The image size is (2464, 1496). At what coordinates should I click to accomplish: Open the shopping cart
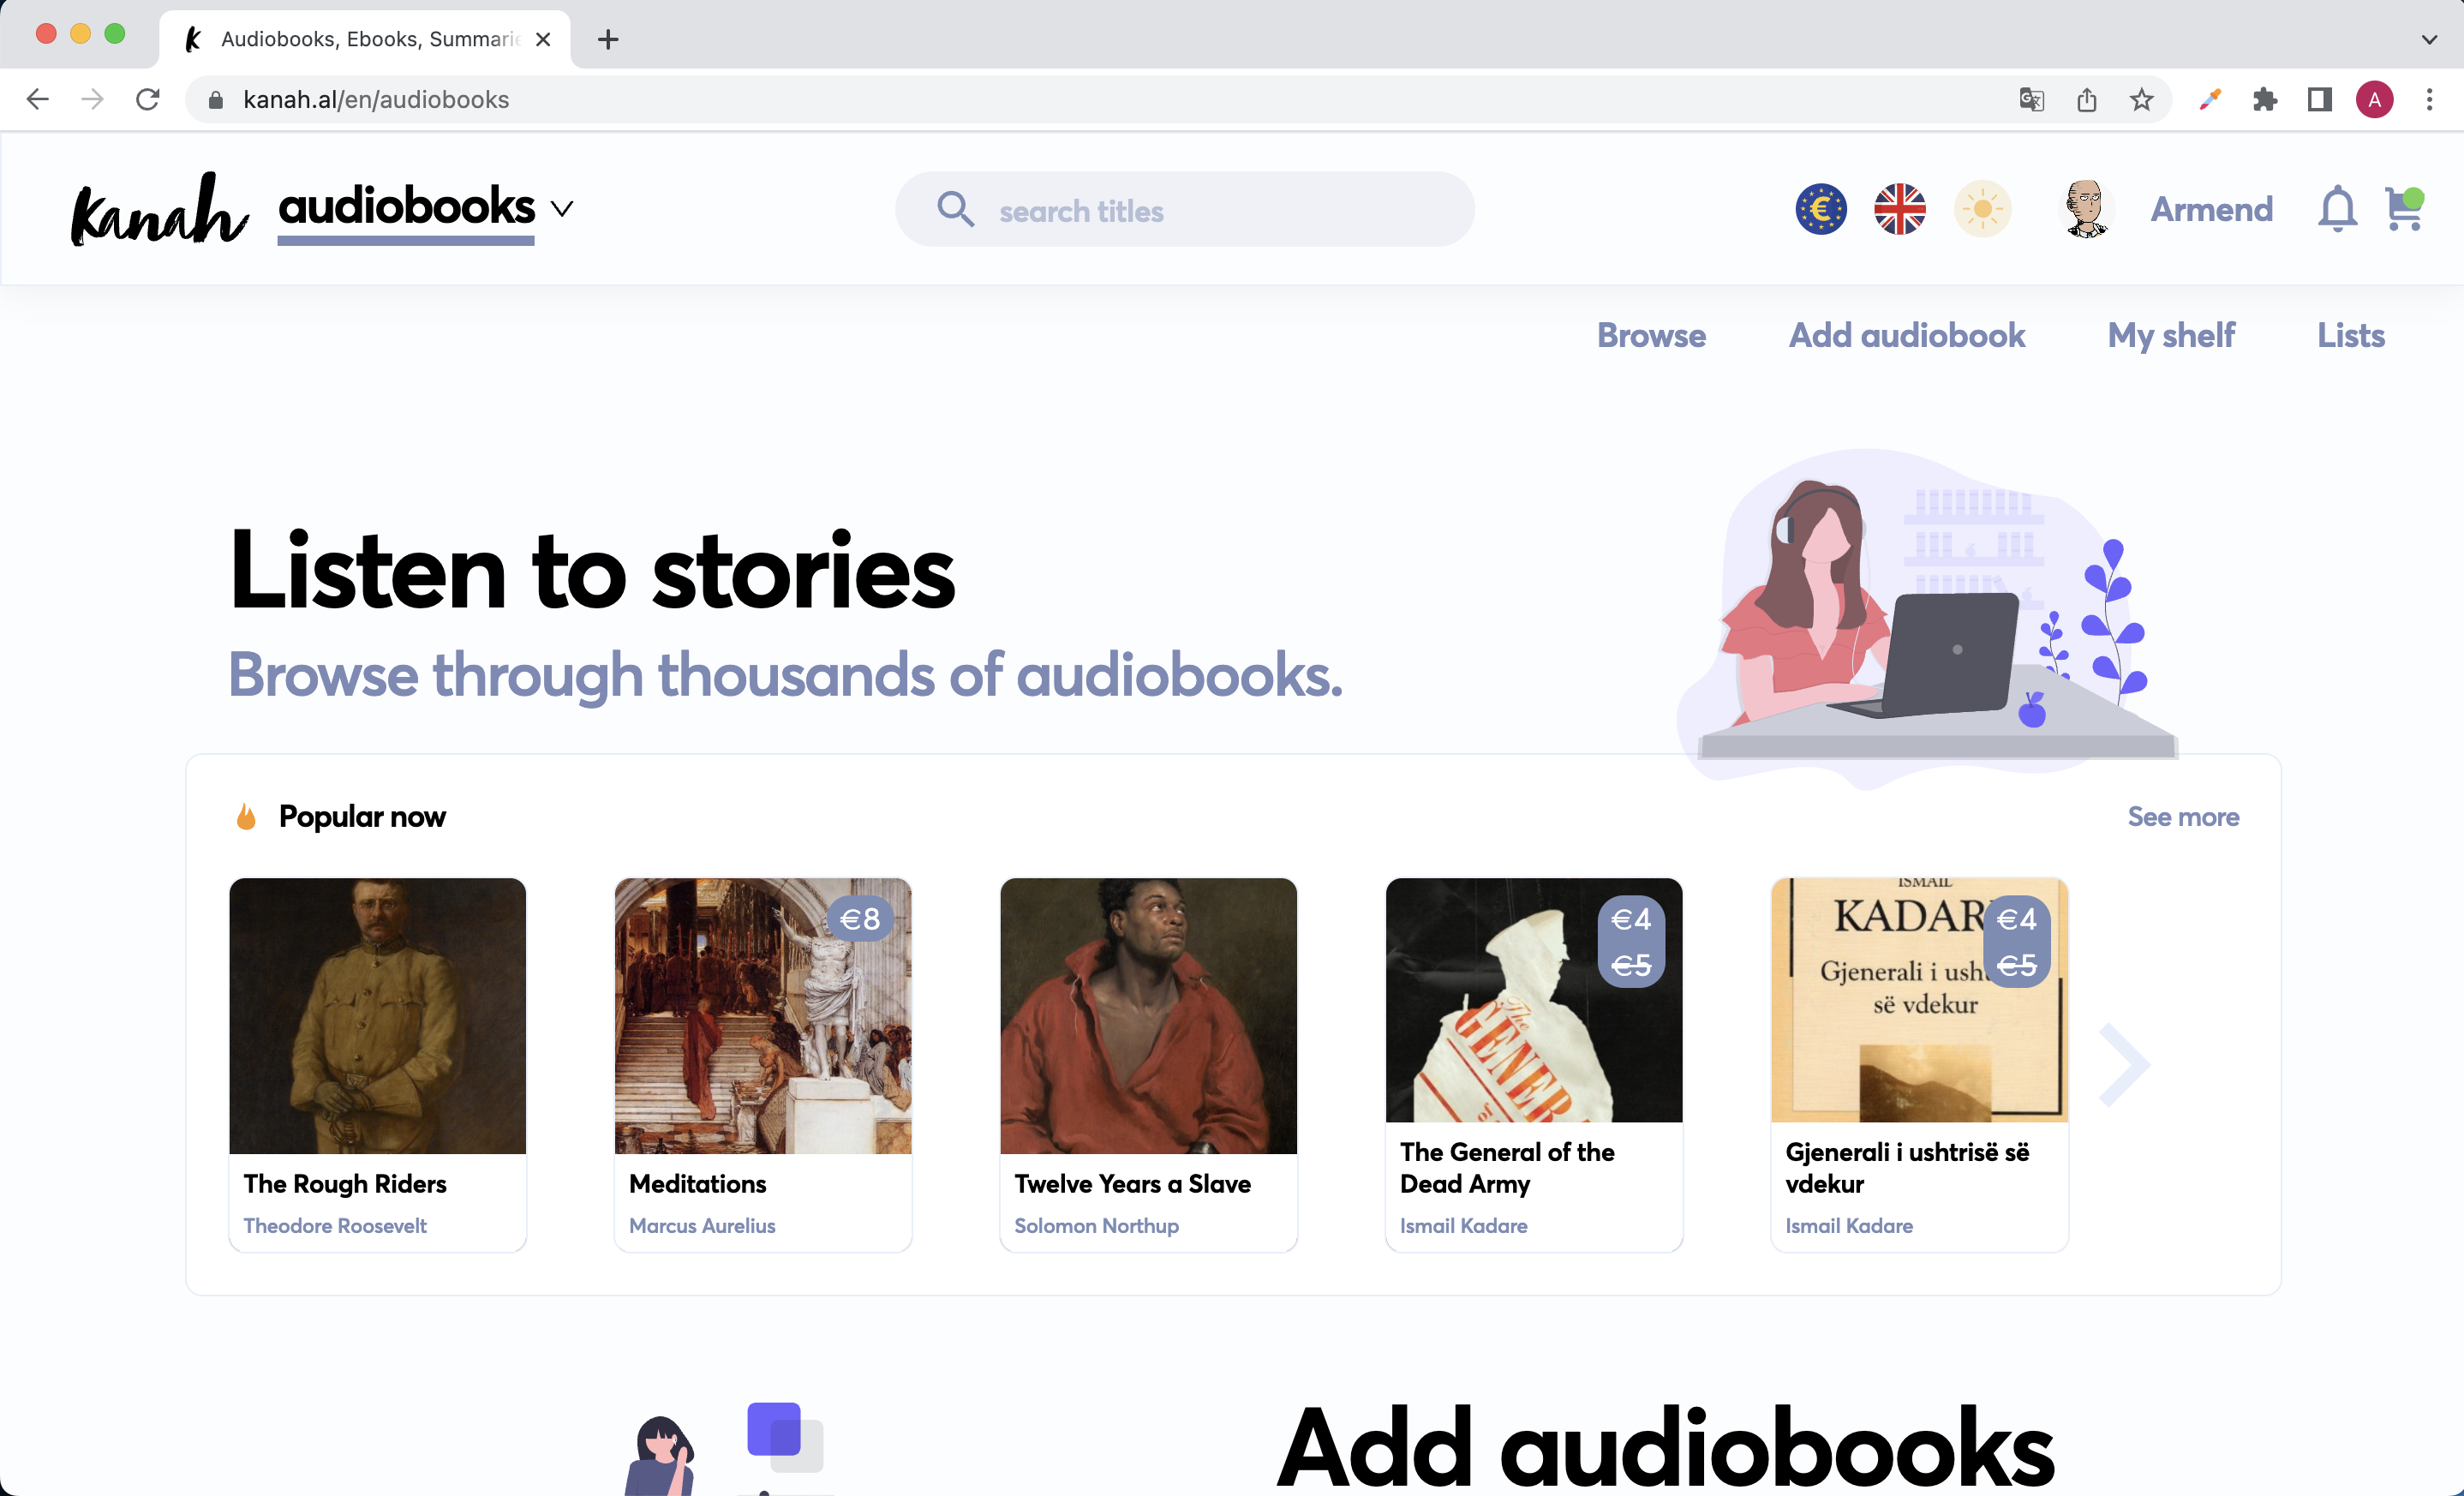click(2404, 210)
